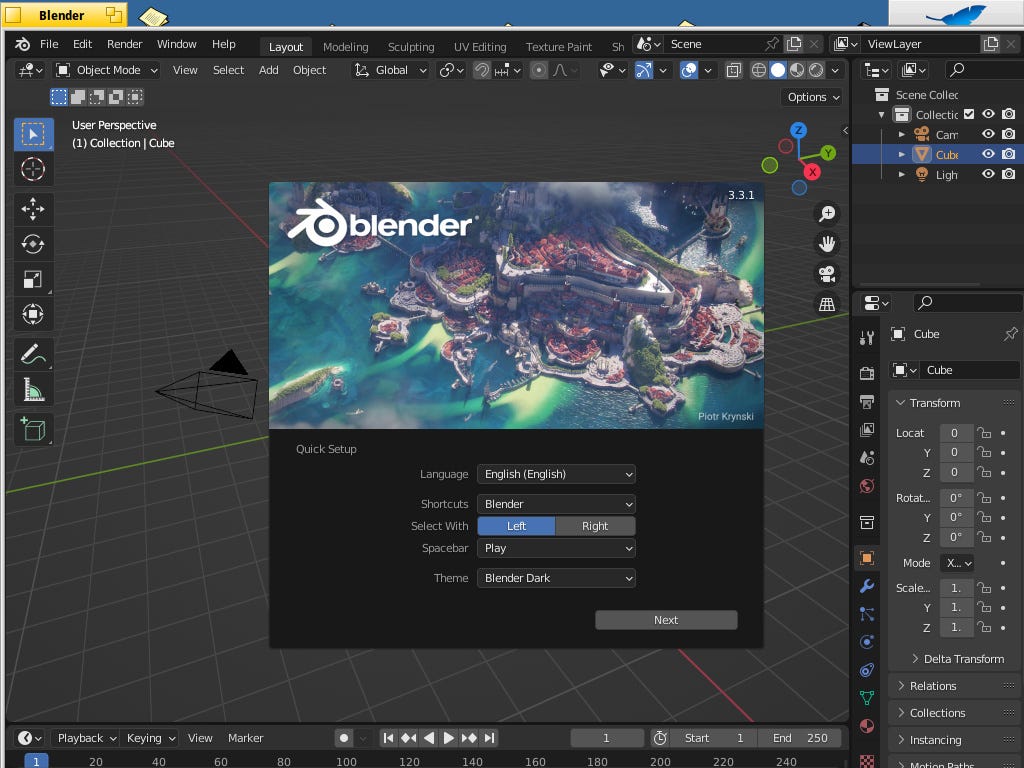Open the Physics properties tab
Image resolution: width=1024 pixels, height=768 pixels.
(x=867, y=642)
